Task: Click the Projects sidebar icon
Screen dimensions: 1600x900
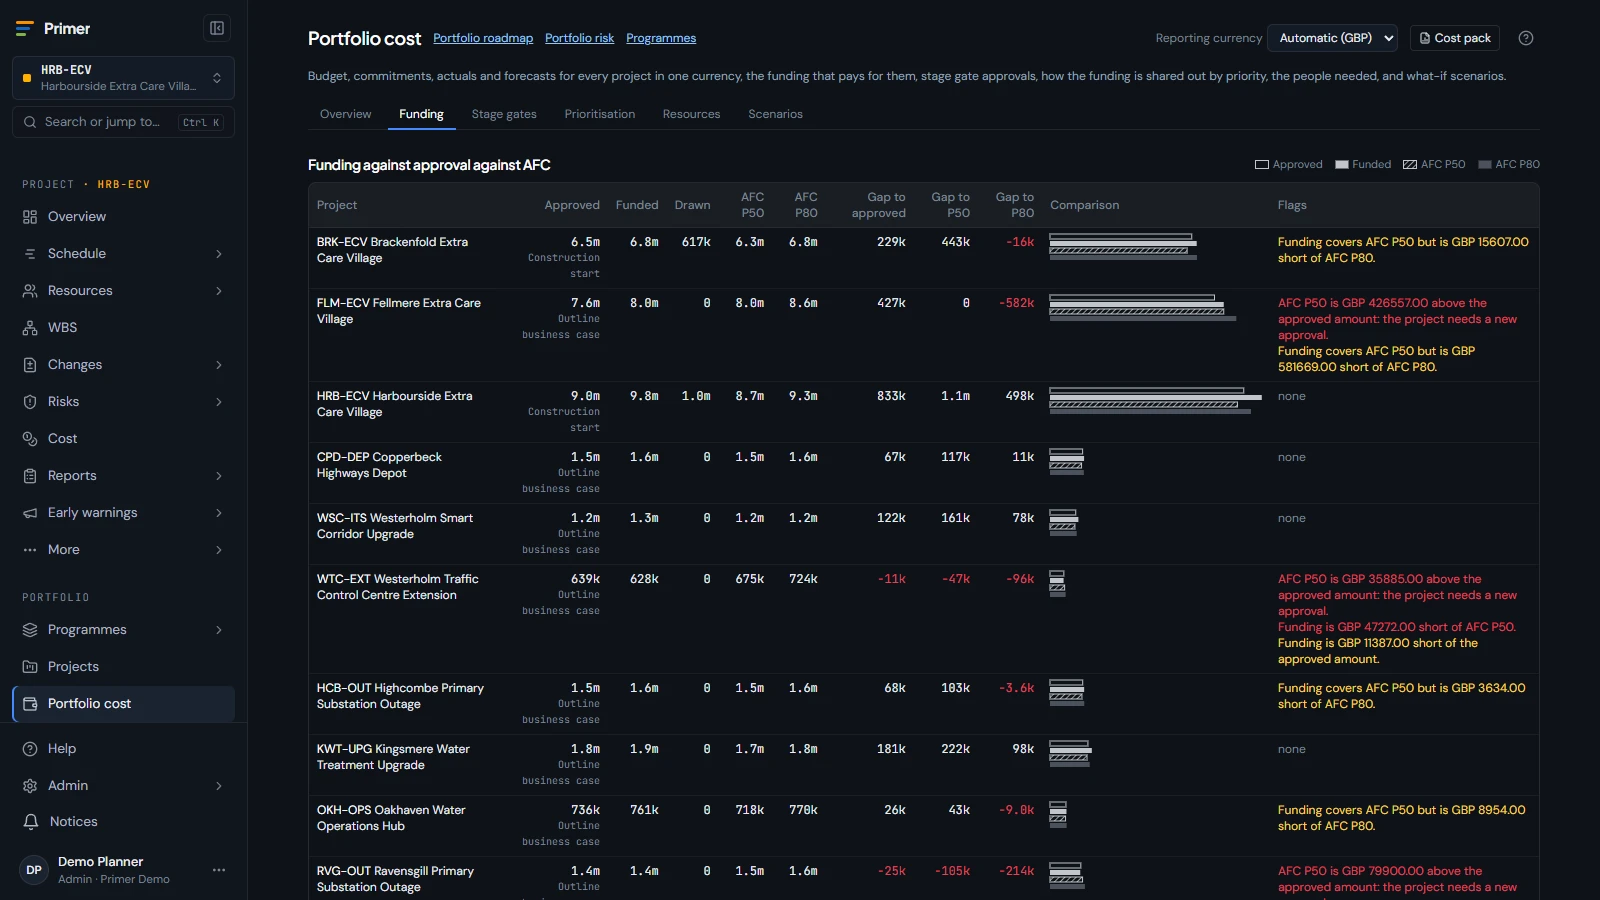Action: [30, 667]
